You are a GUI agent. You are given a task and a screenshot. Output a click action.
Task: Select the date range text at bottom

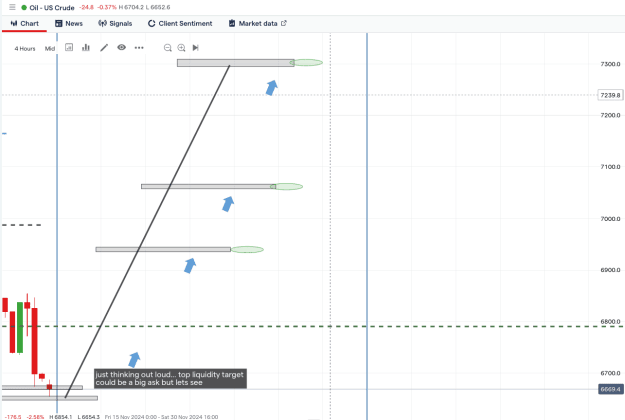click(x=161, y=417)
